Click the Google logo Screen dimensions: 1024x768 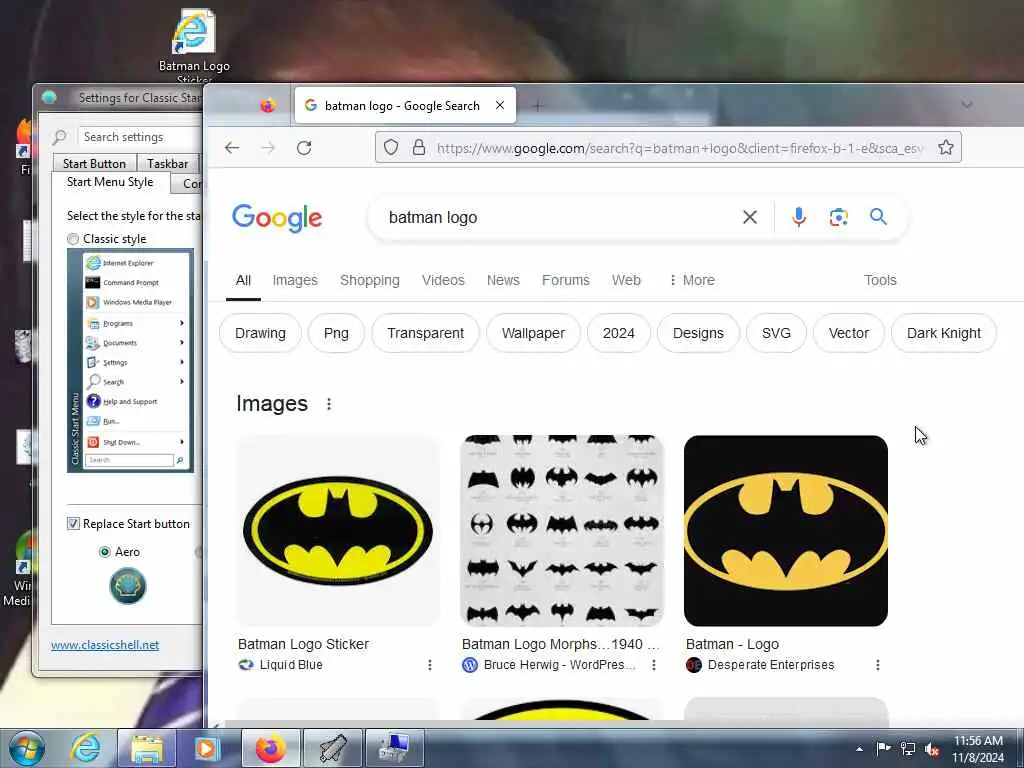coord(277,217)
